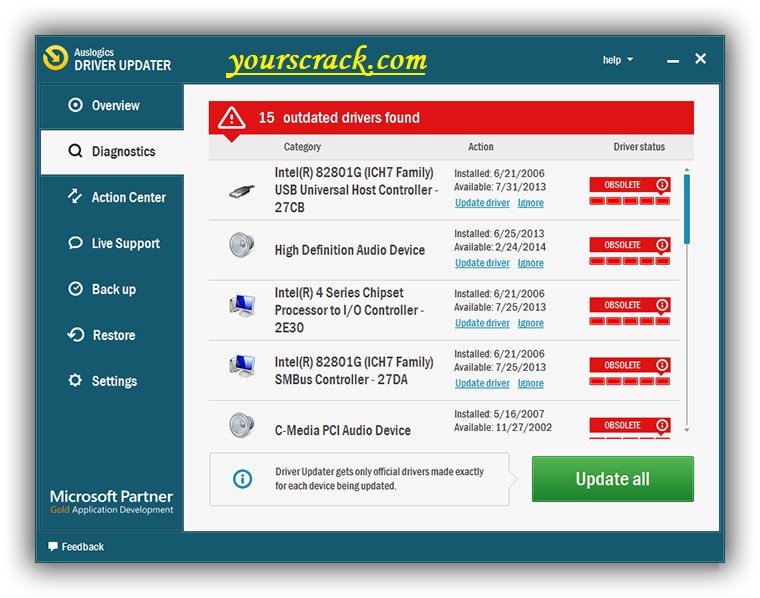Image resolution: width=760 pixels, height=598 pixels.
Task: Open Live Support
Action: point(112,243)
